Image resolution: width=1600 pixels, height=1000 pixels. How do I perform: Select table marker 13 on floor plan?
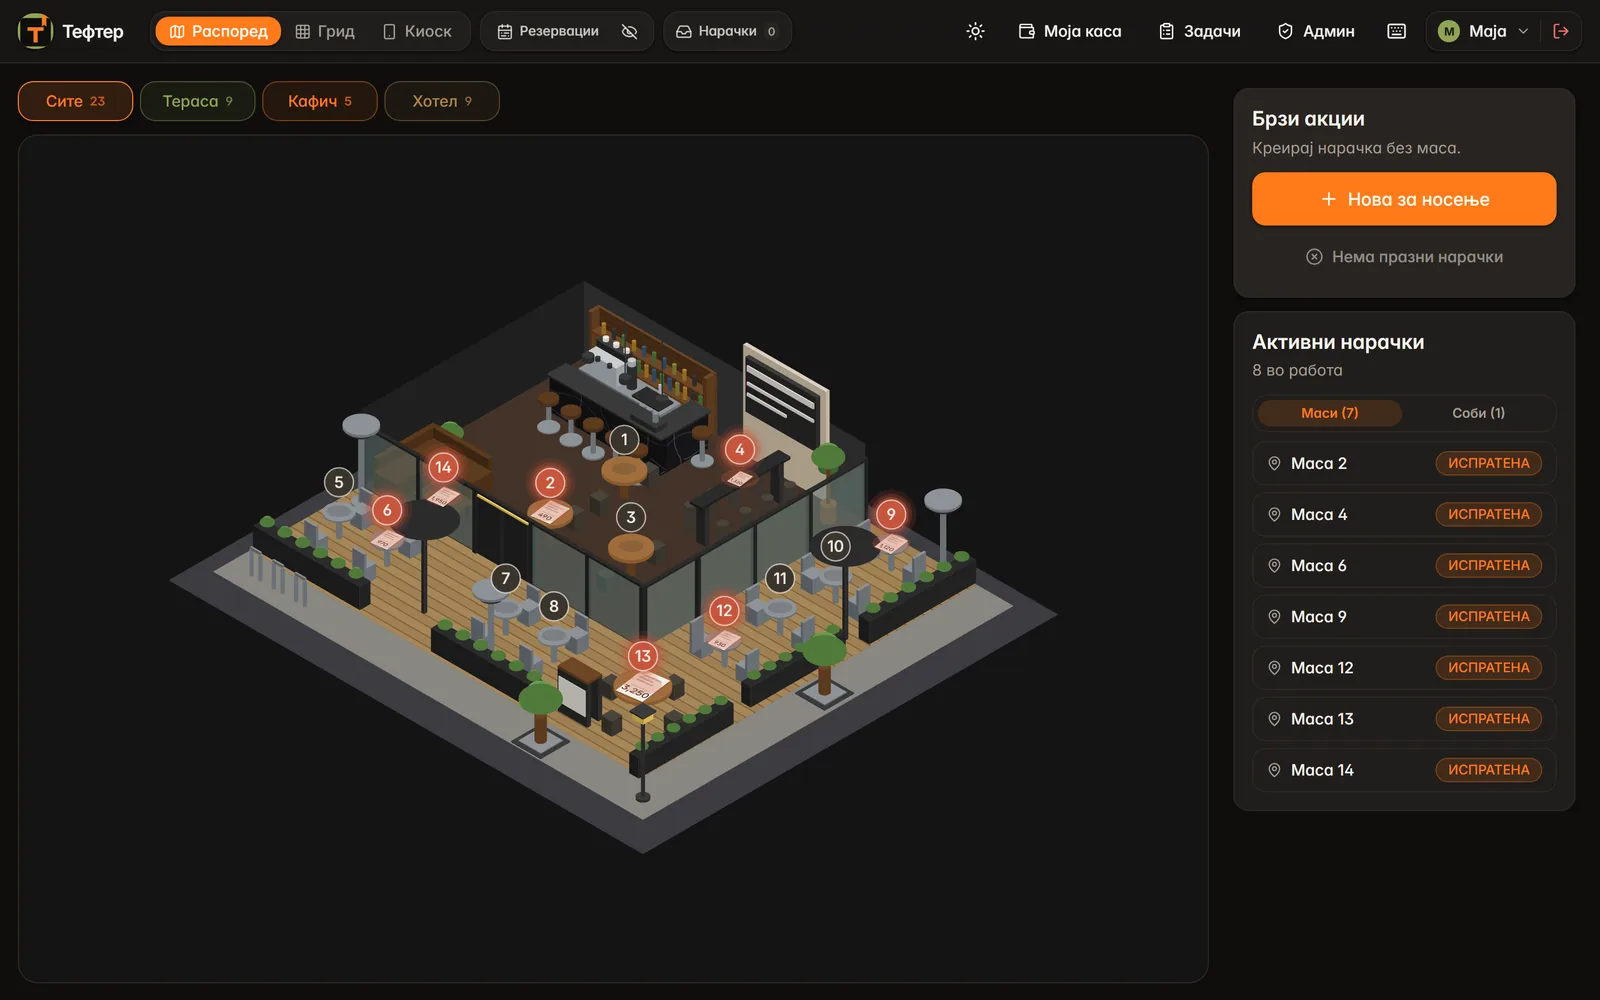click(x=643, y=656)
